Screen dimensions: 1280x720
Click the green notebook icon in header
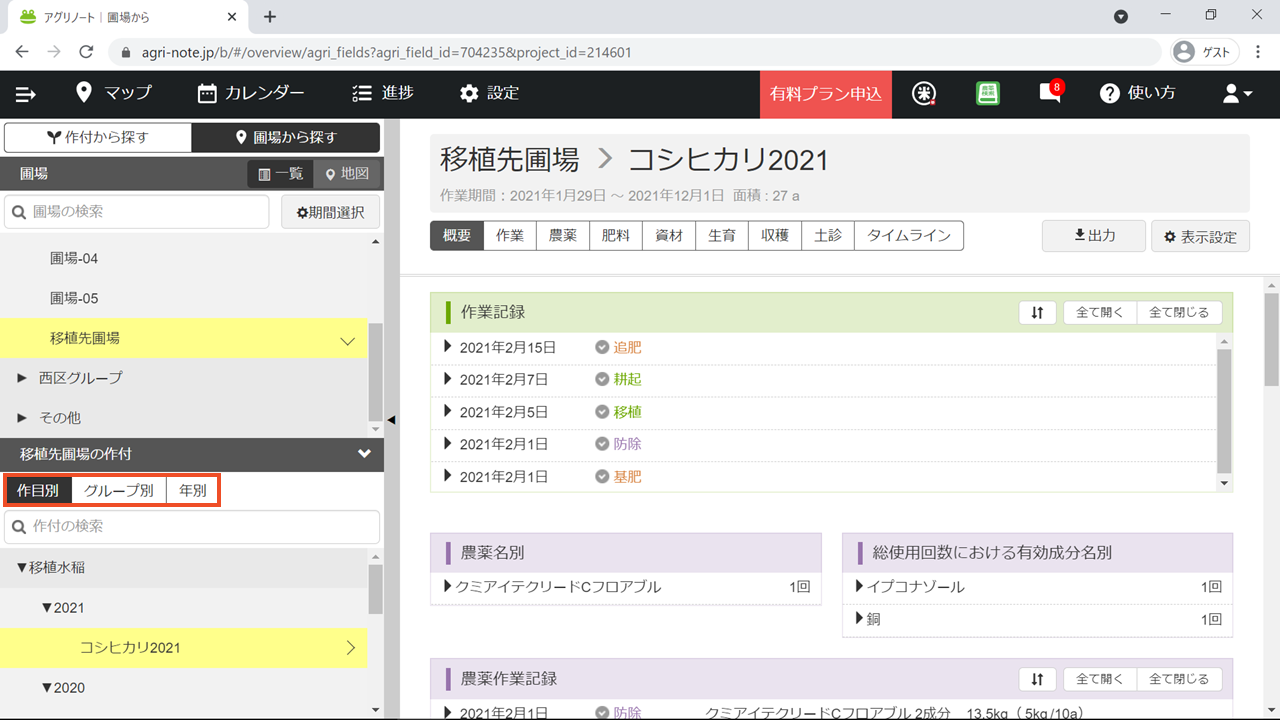point(988,93)
